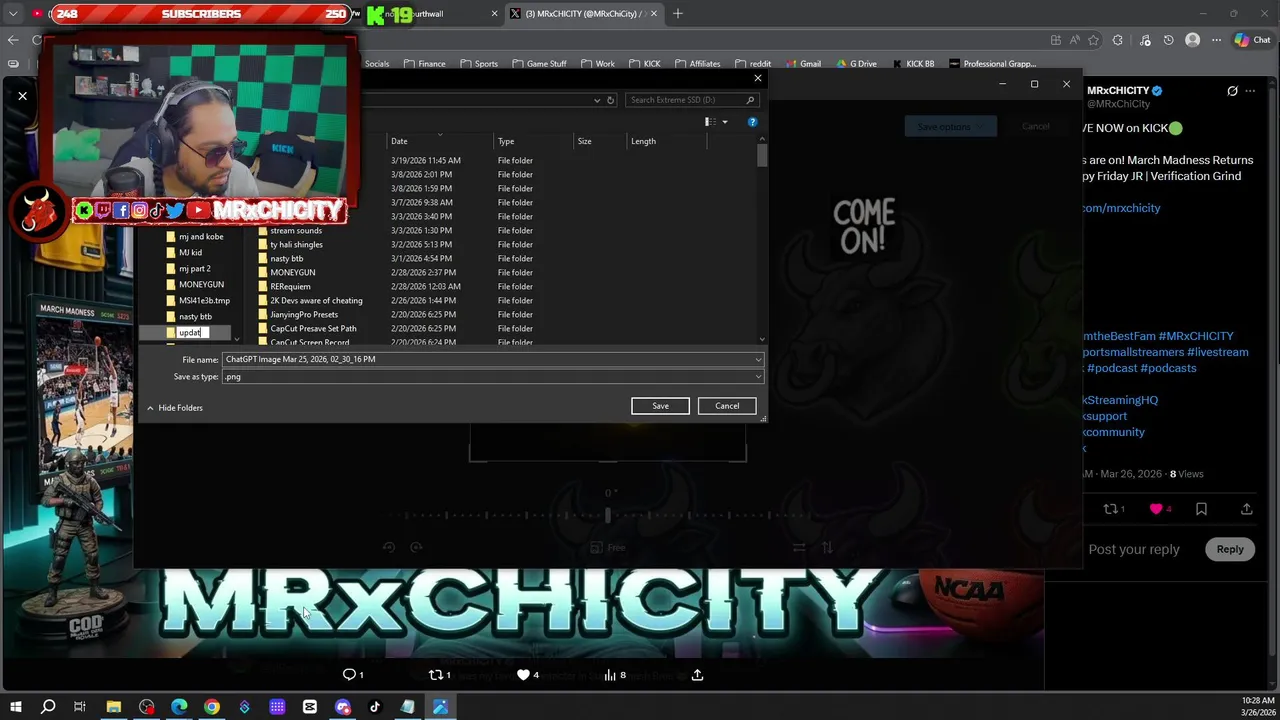Open the #MRxCHICITY hashtag link
Viewport: 1280px width, 720px height.
coord(1196,336)
